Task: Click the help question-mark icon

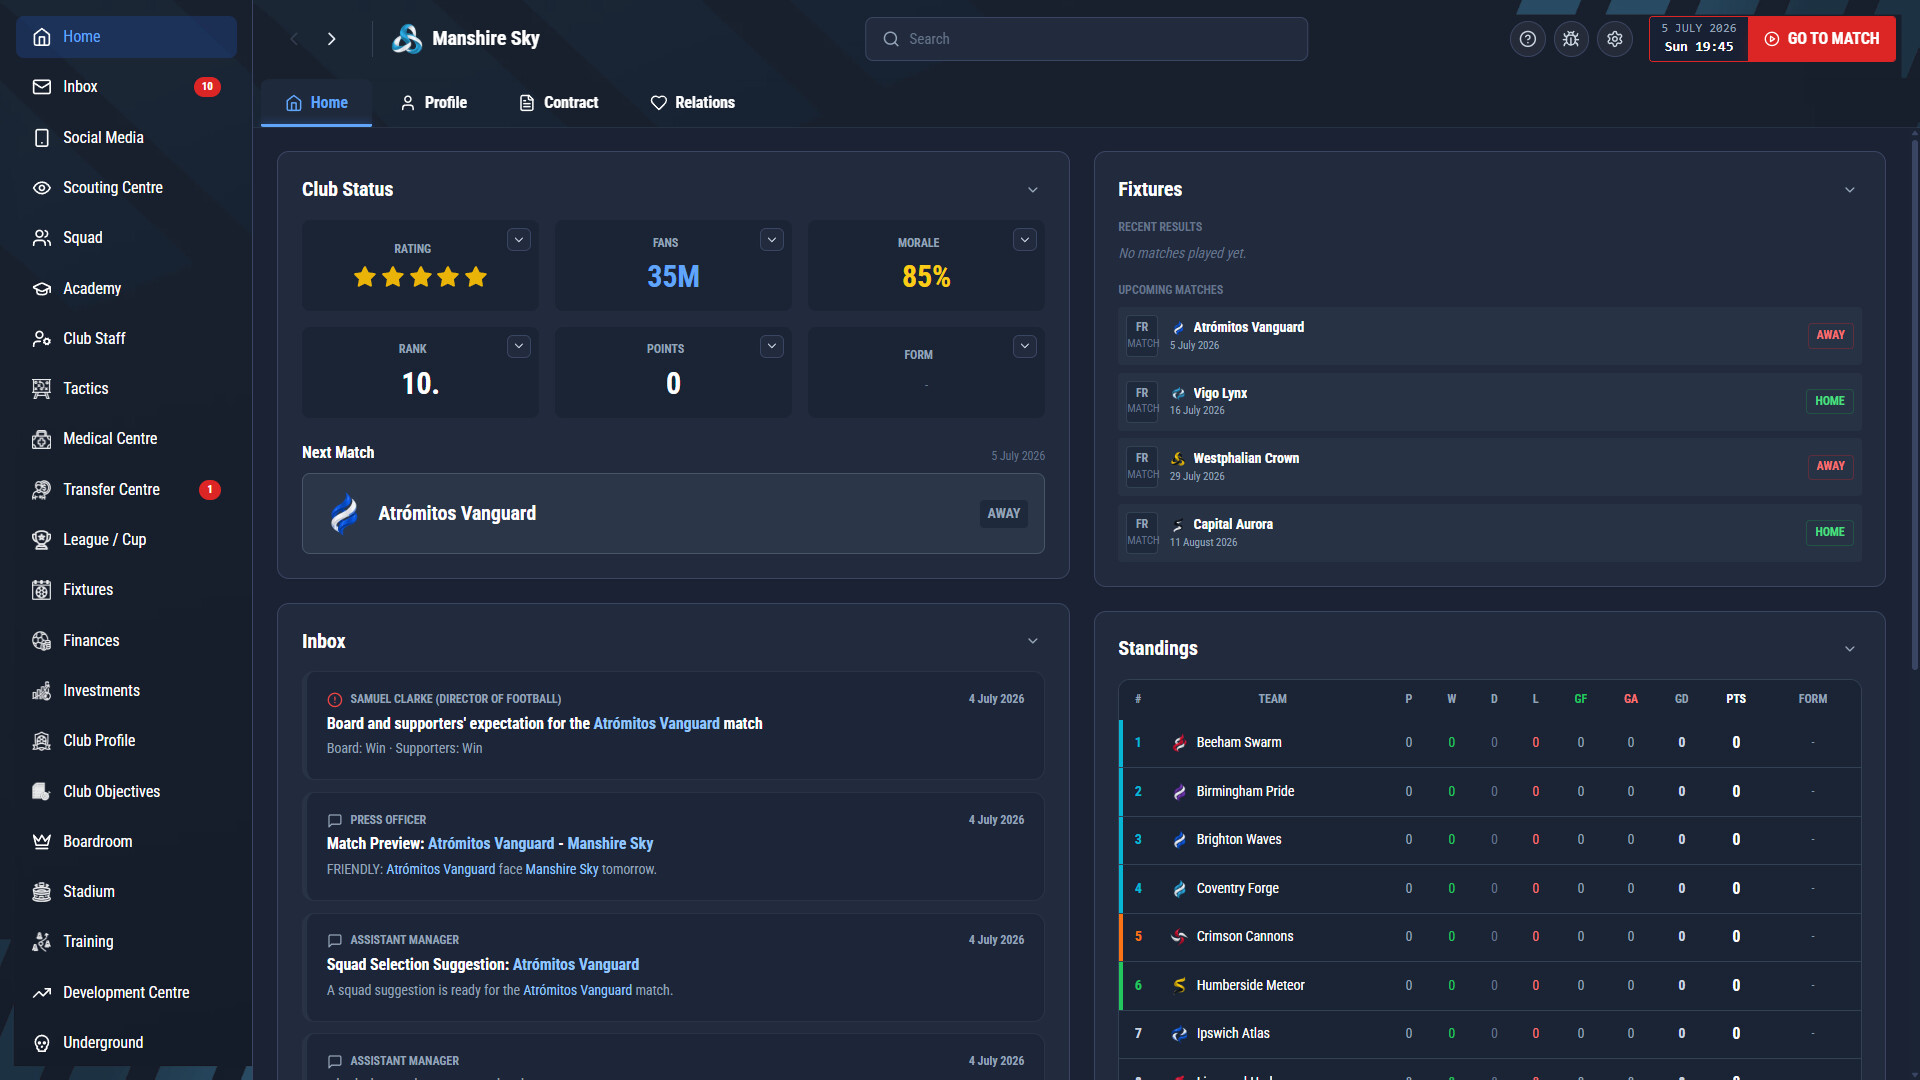Action: point(1527,39)
